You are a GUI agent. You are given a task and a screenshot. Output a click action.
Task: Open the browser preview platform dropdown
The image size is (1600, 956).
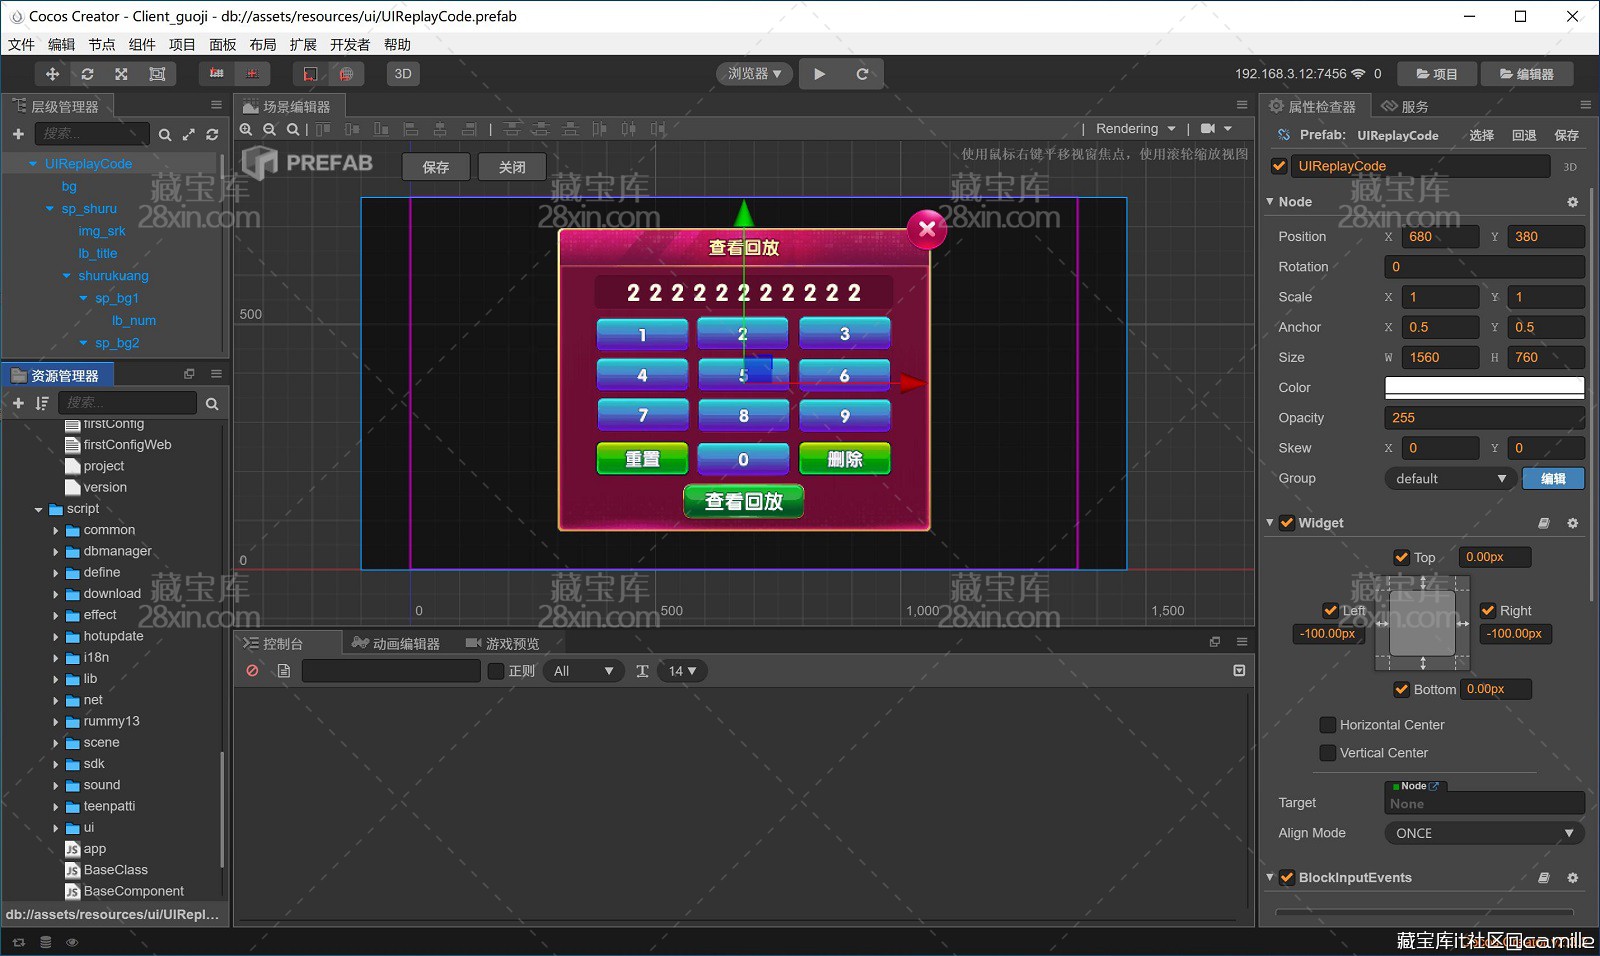(754, 74)
